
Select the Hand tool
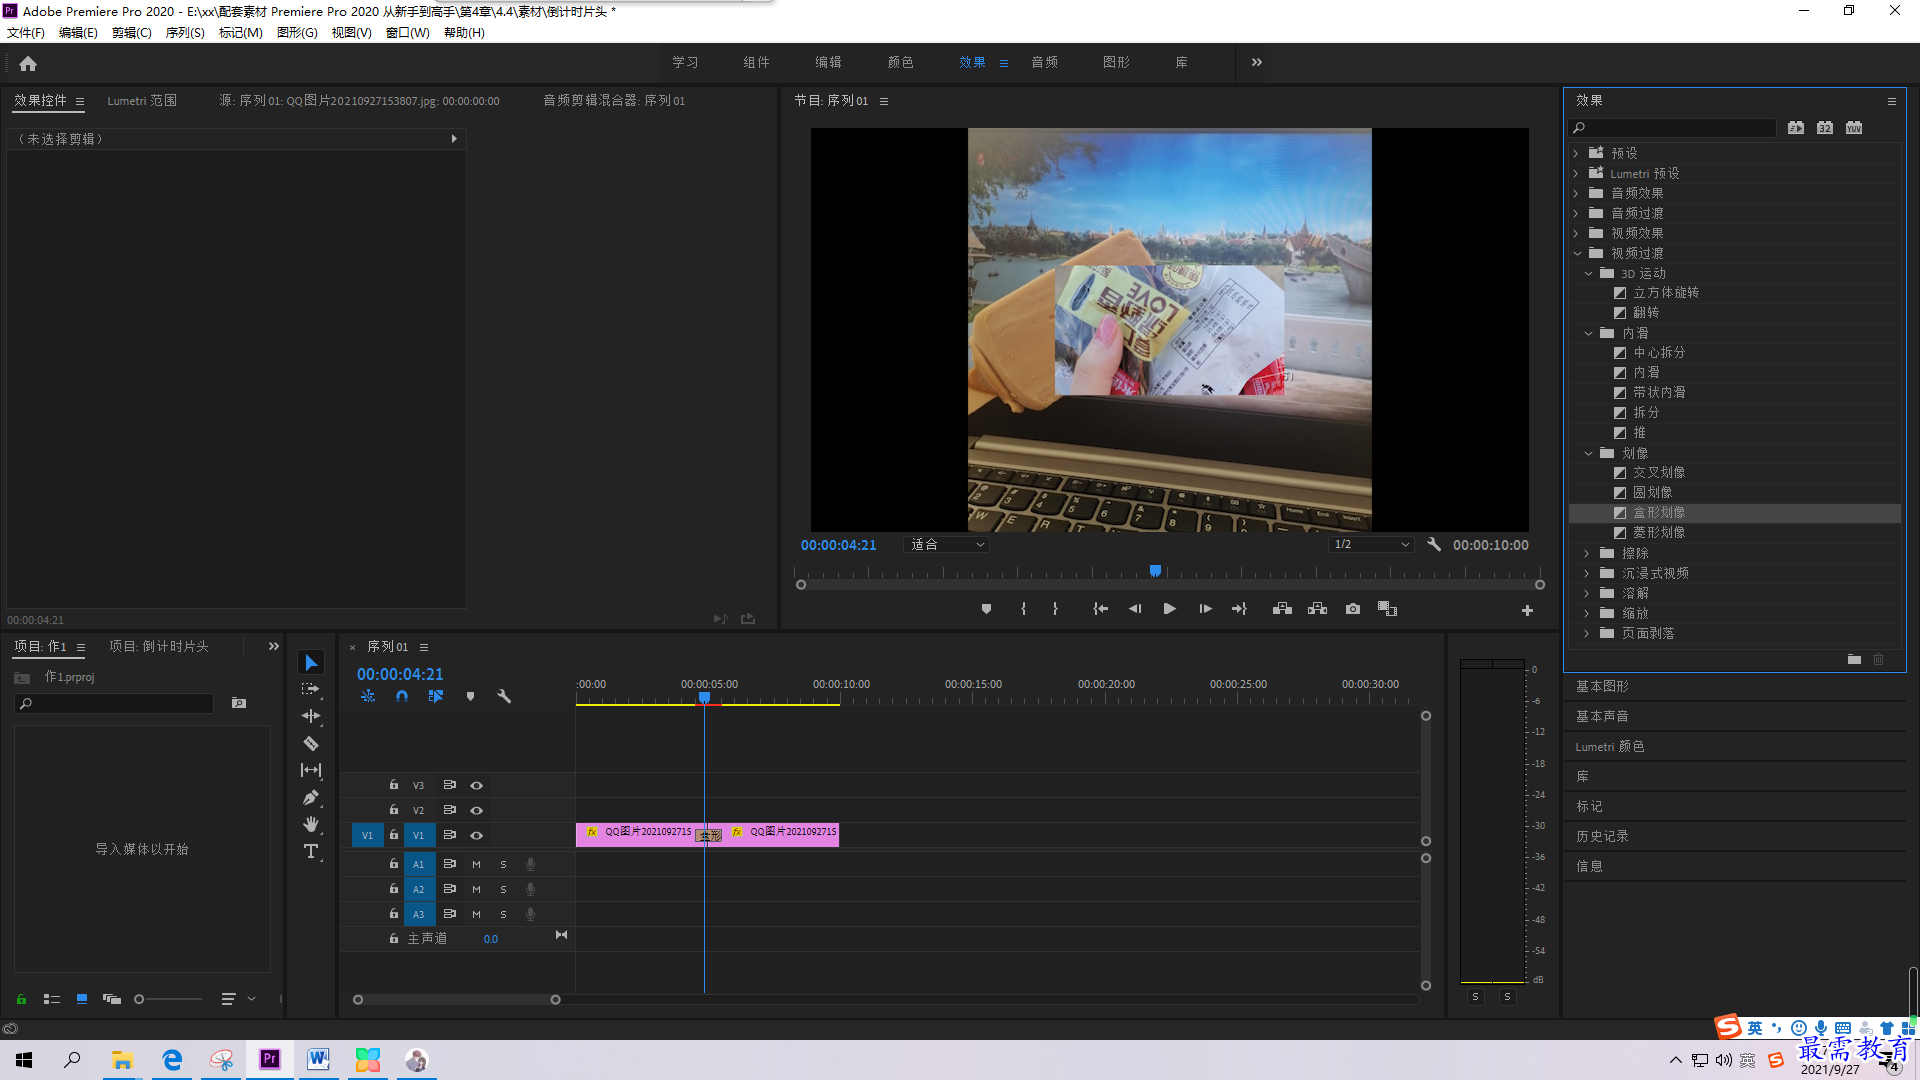pos(311,824)
